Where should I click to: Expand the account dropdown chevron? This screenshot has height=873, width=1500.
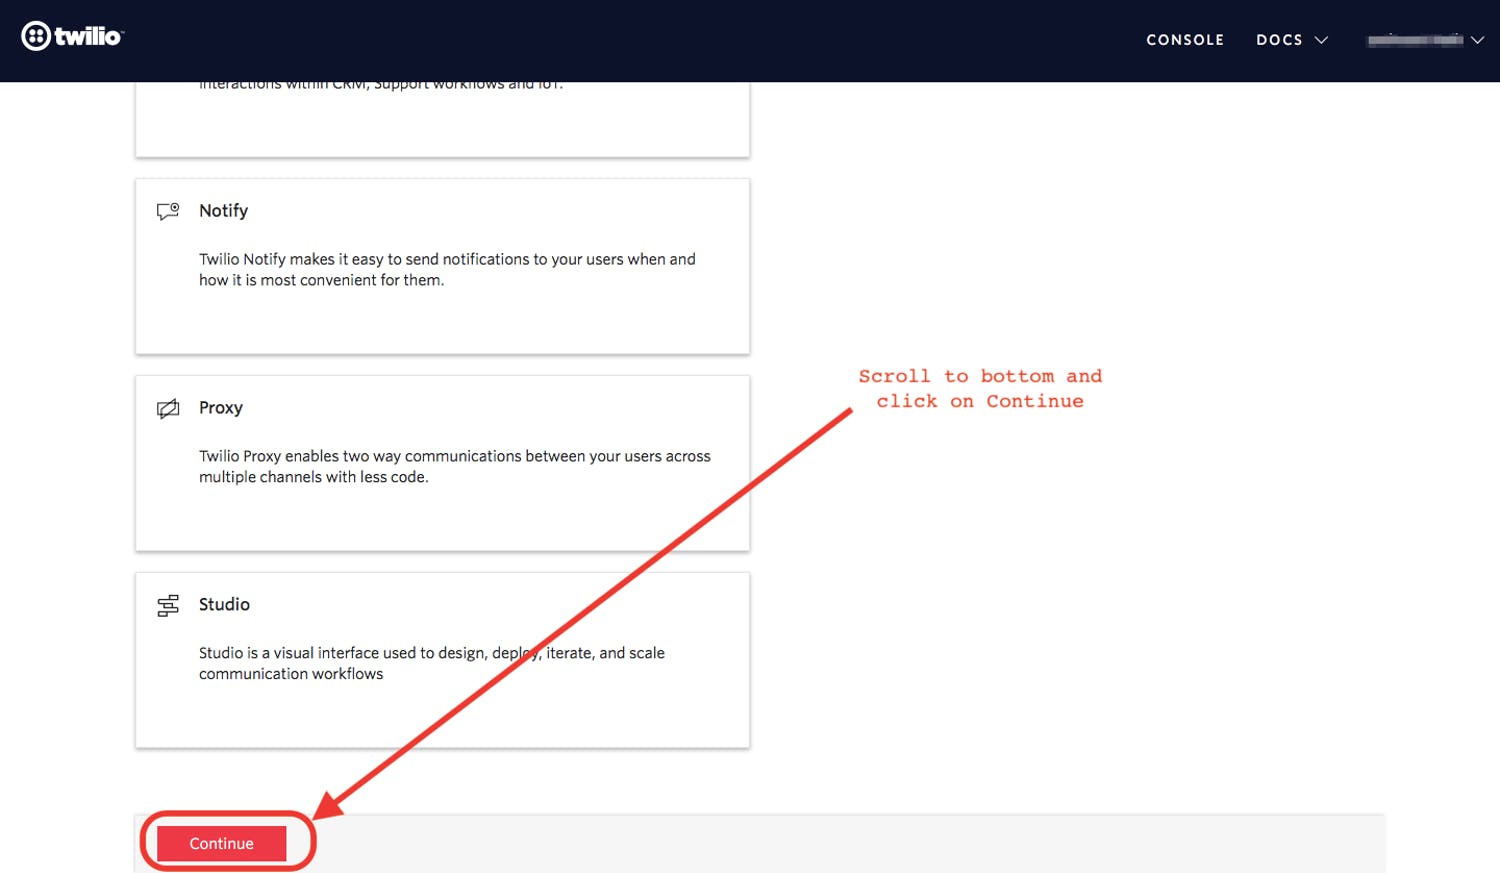[1477, 40]
